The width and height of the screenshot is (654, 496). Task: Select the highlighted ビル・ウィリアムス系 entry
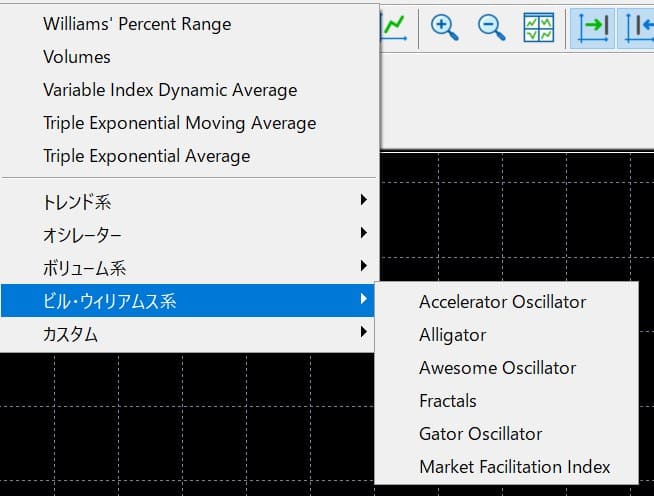[x=189, y=301]
